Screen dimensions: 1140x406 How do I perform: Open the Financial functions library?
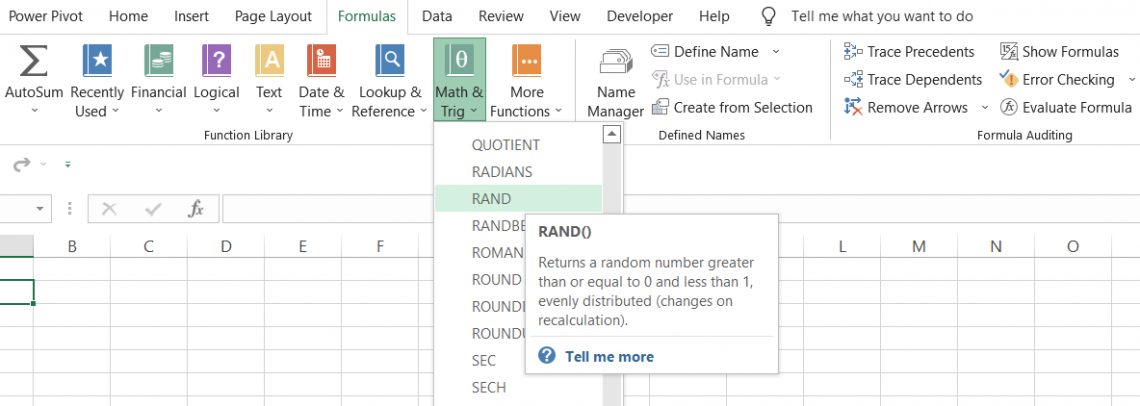158,62
